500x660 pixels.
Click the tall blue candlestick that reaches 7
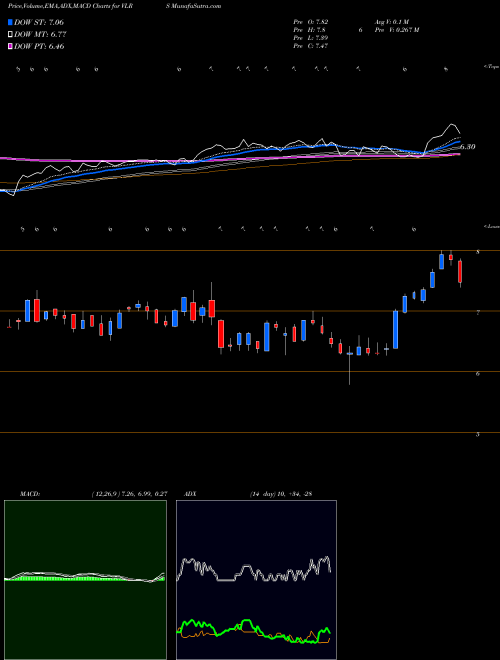(x=396, y=330)
